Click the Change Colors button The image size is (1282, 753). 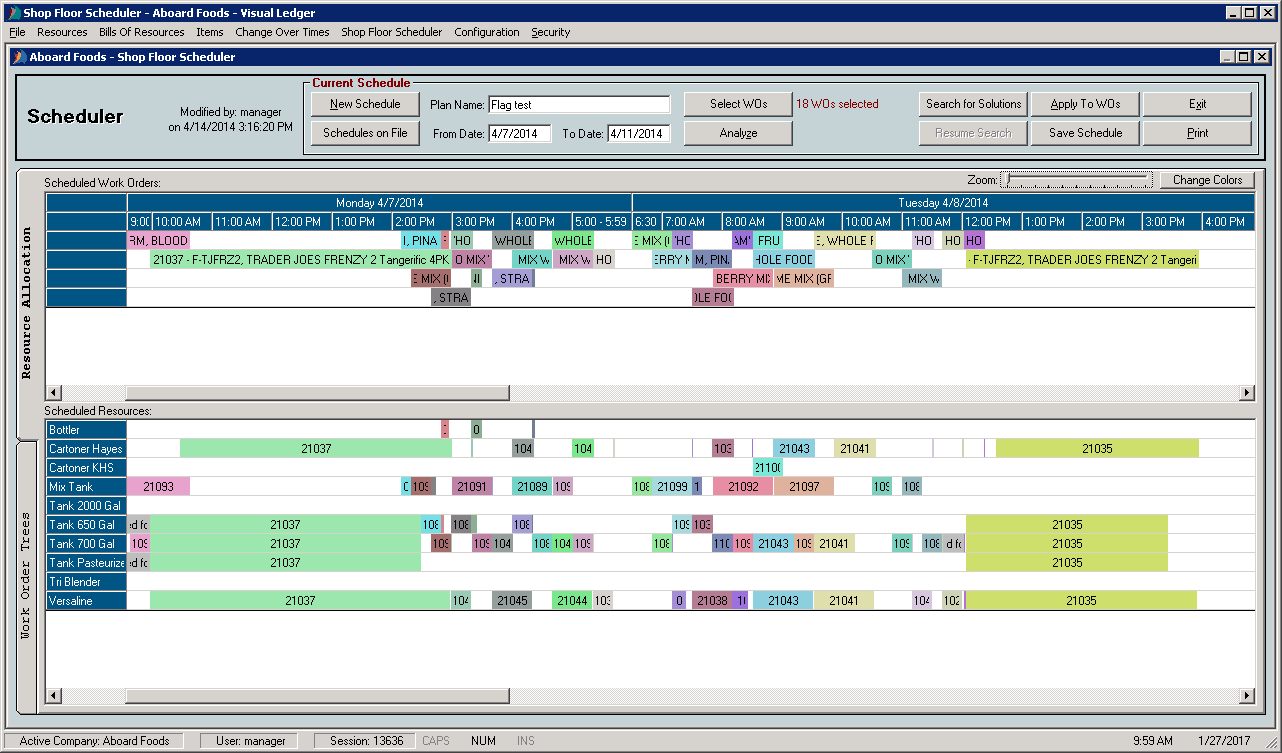1207,180
